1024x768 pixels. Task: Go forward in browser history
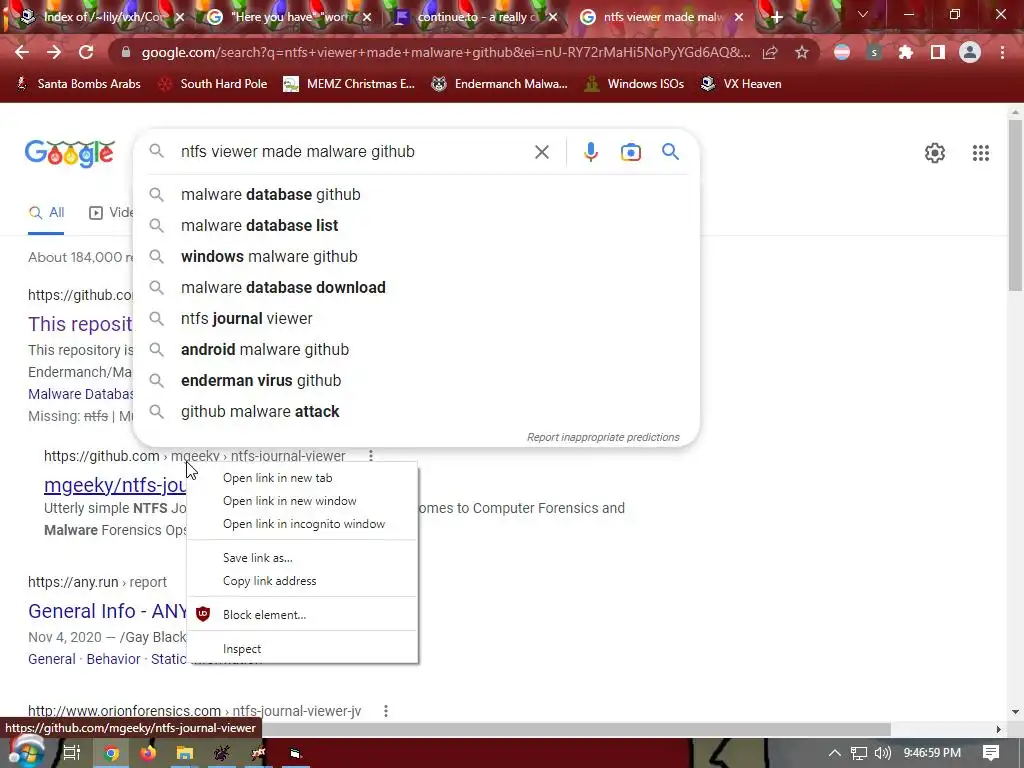54,52
